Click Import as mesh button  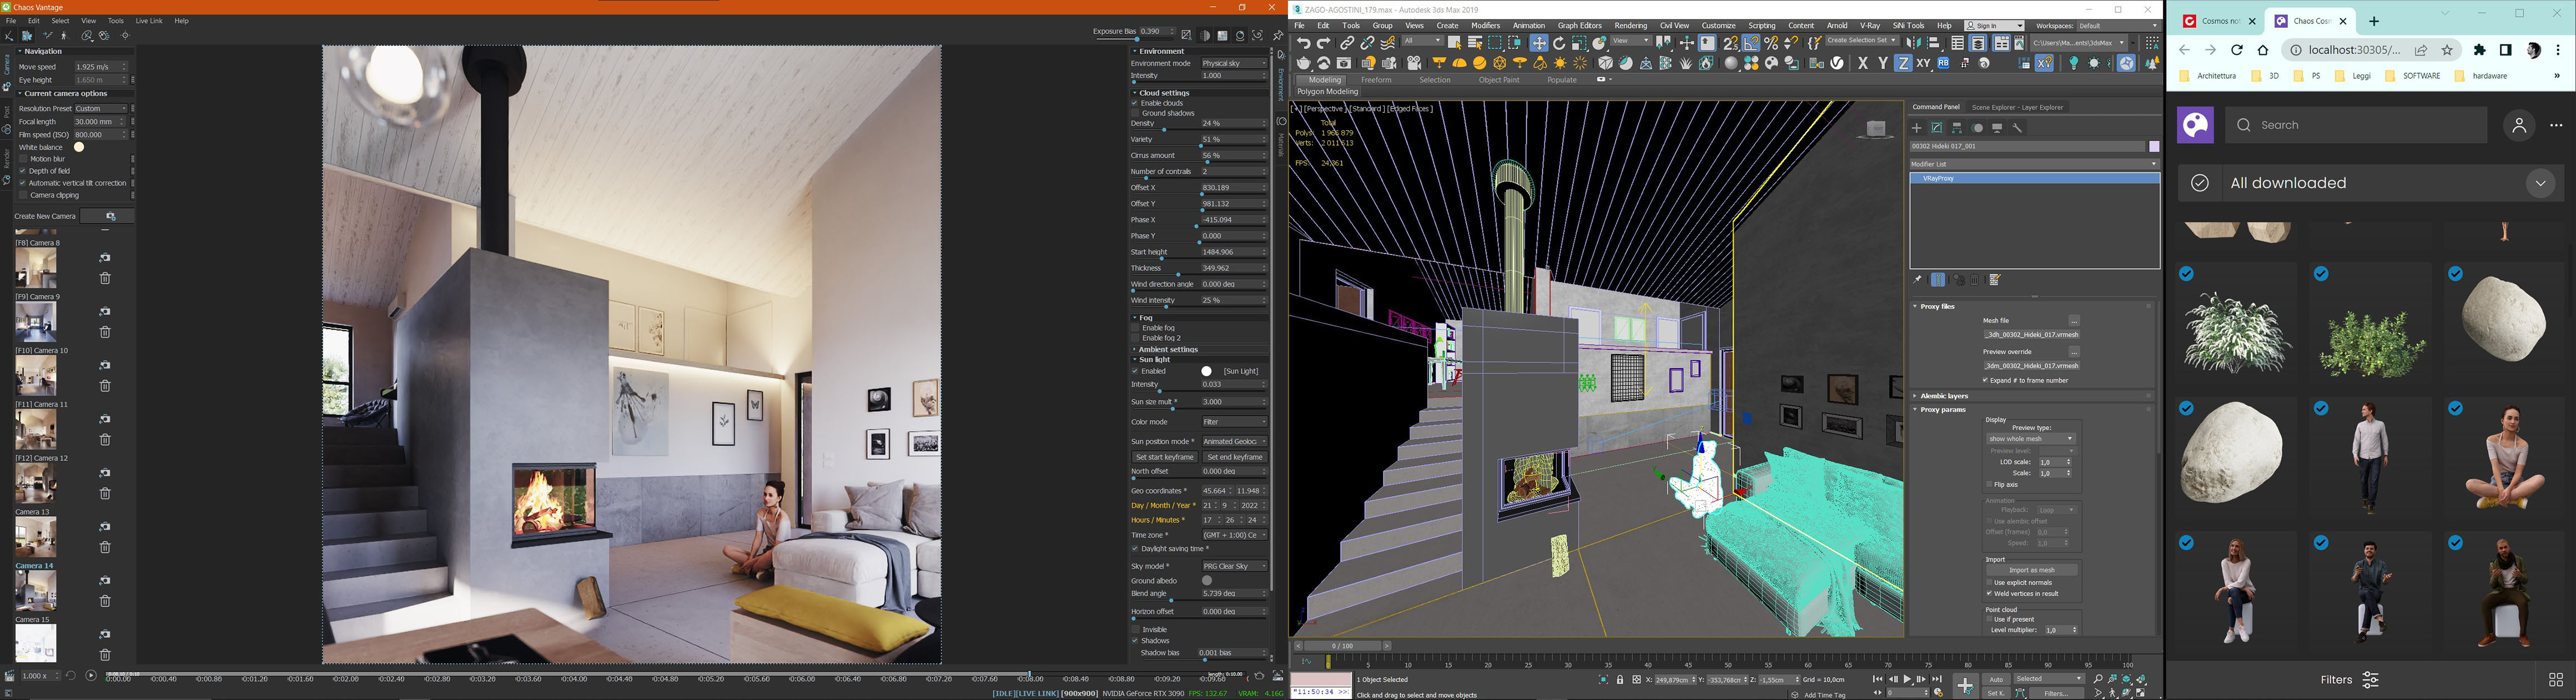[x=2032, y=570]
